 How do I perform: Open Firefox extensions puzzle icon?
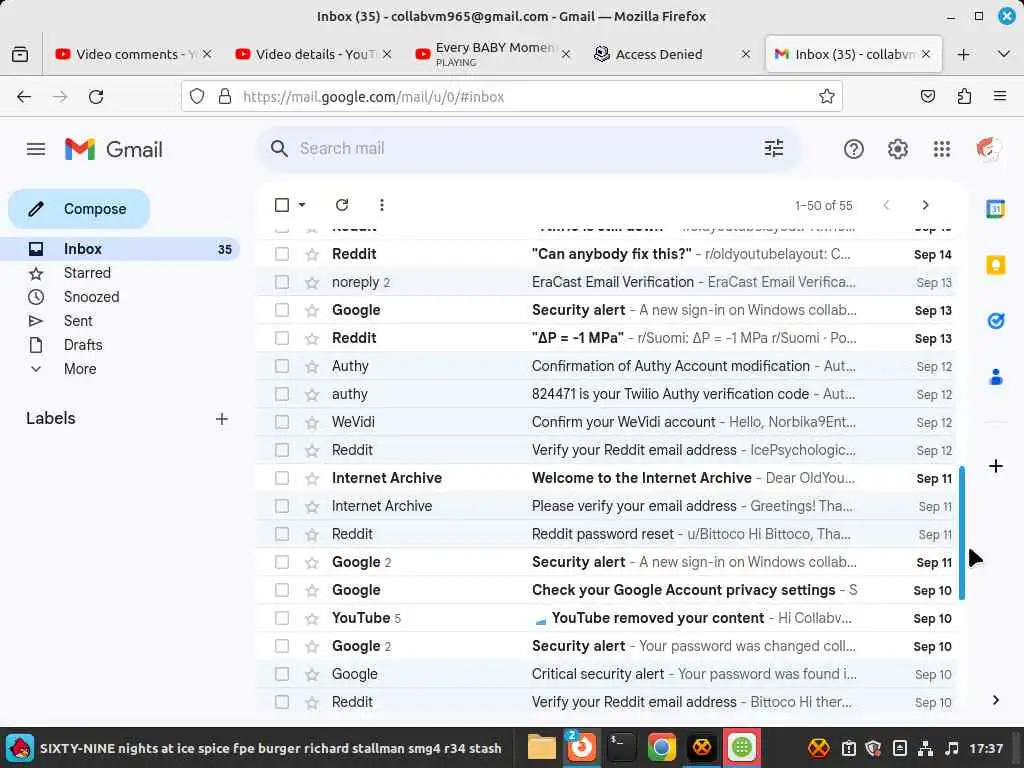(964, 97)
